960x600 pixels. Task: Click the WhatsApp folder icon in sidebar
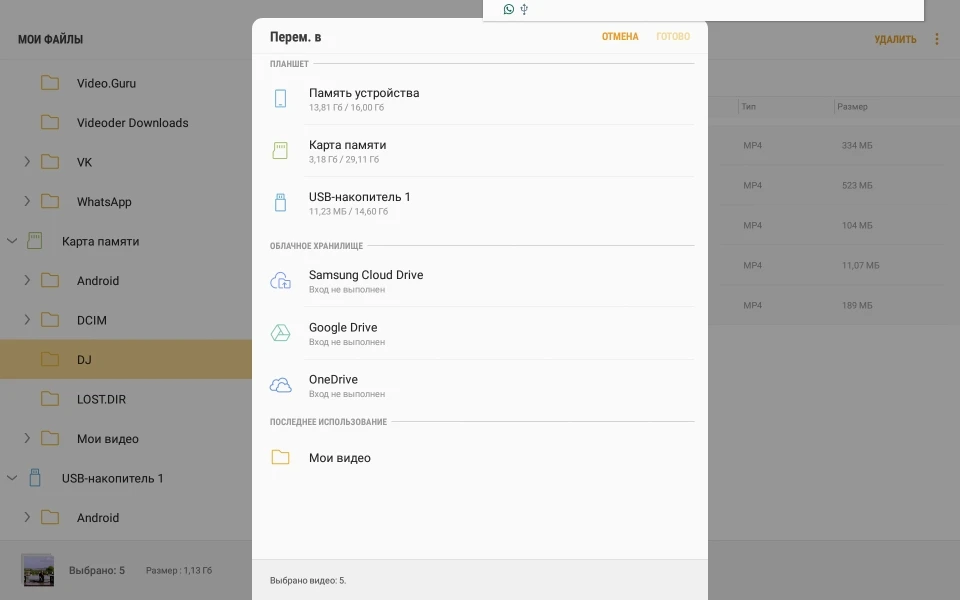pyautogui.click(x=50, y=201)
